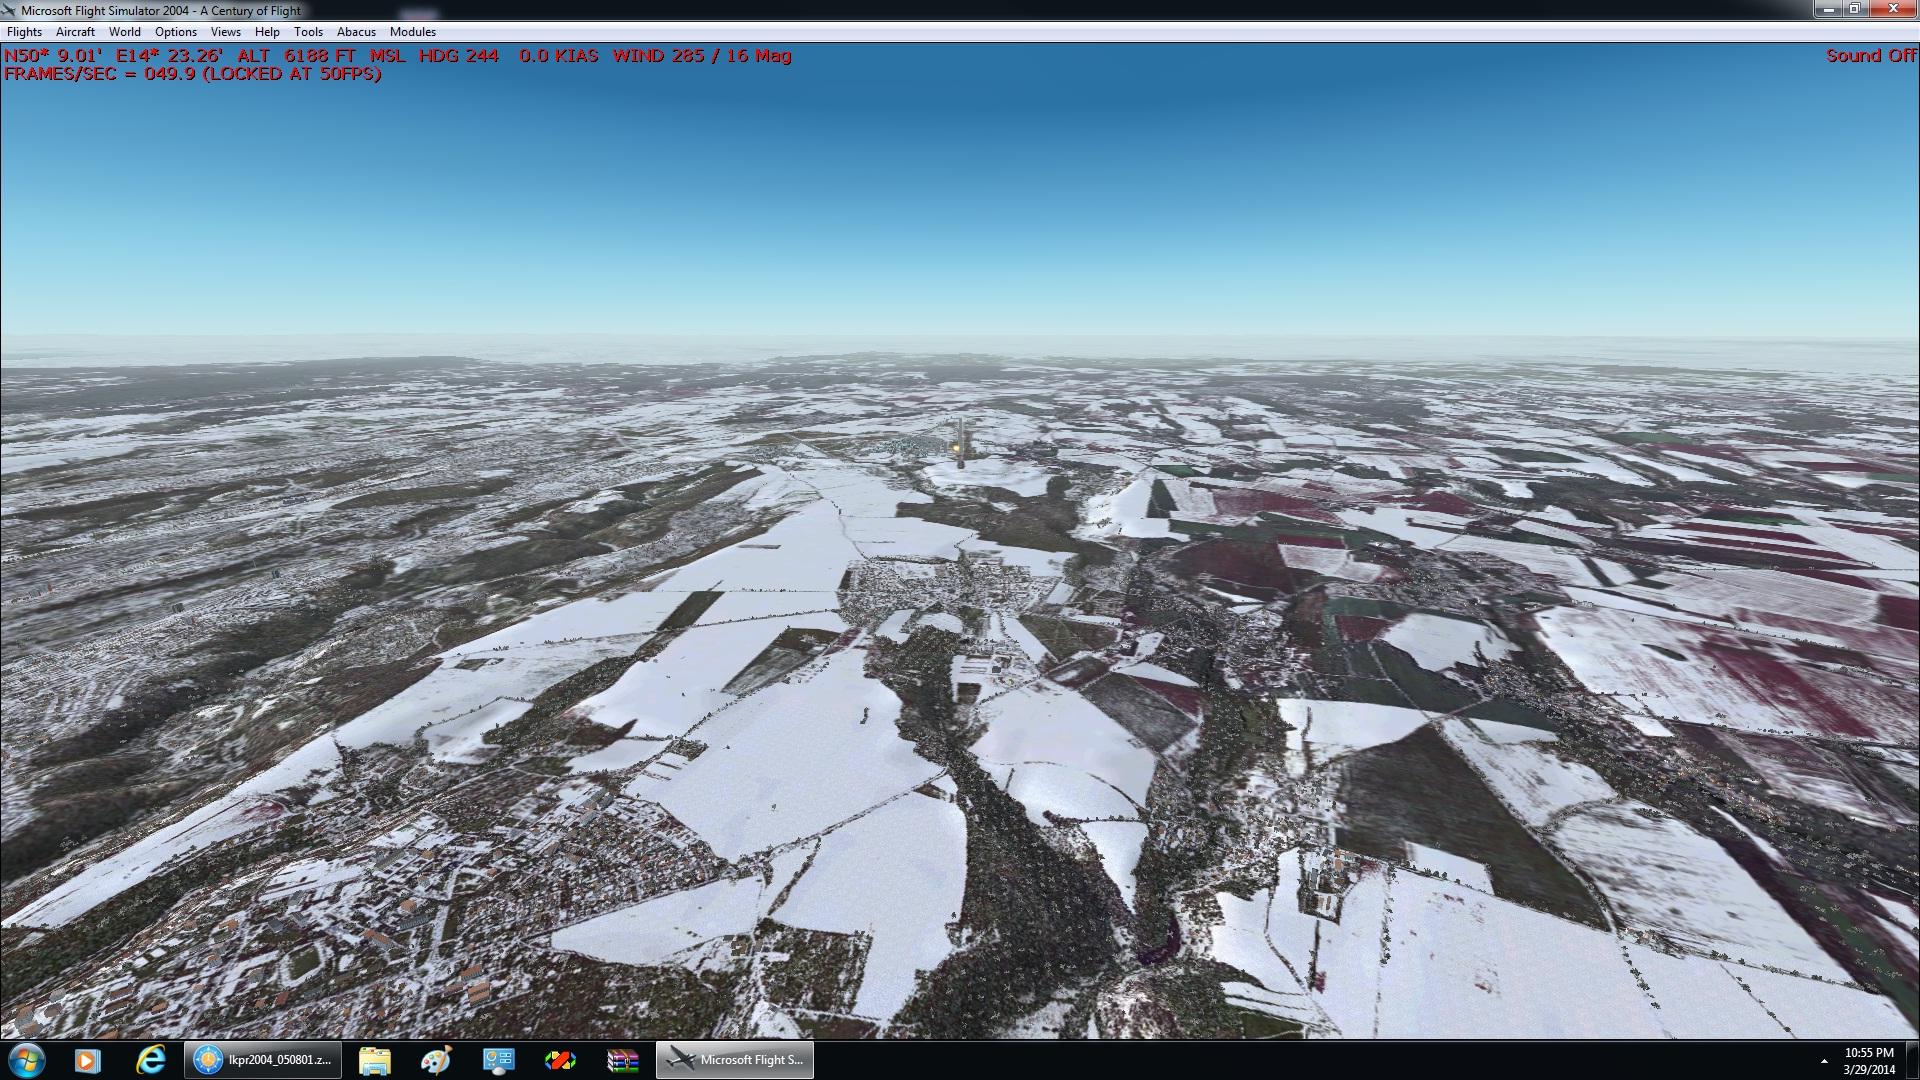
Task: Open Windows Explorer folder icon
Action: coord(374,1060)
